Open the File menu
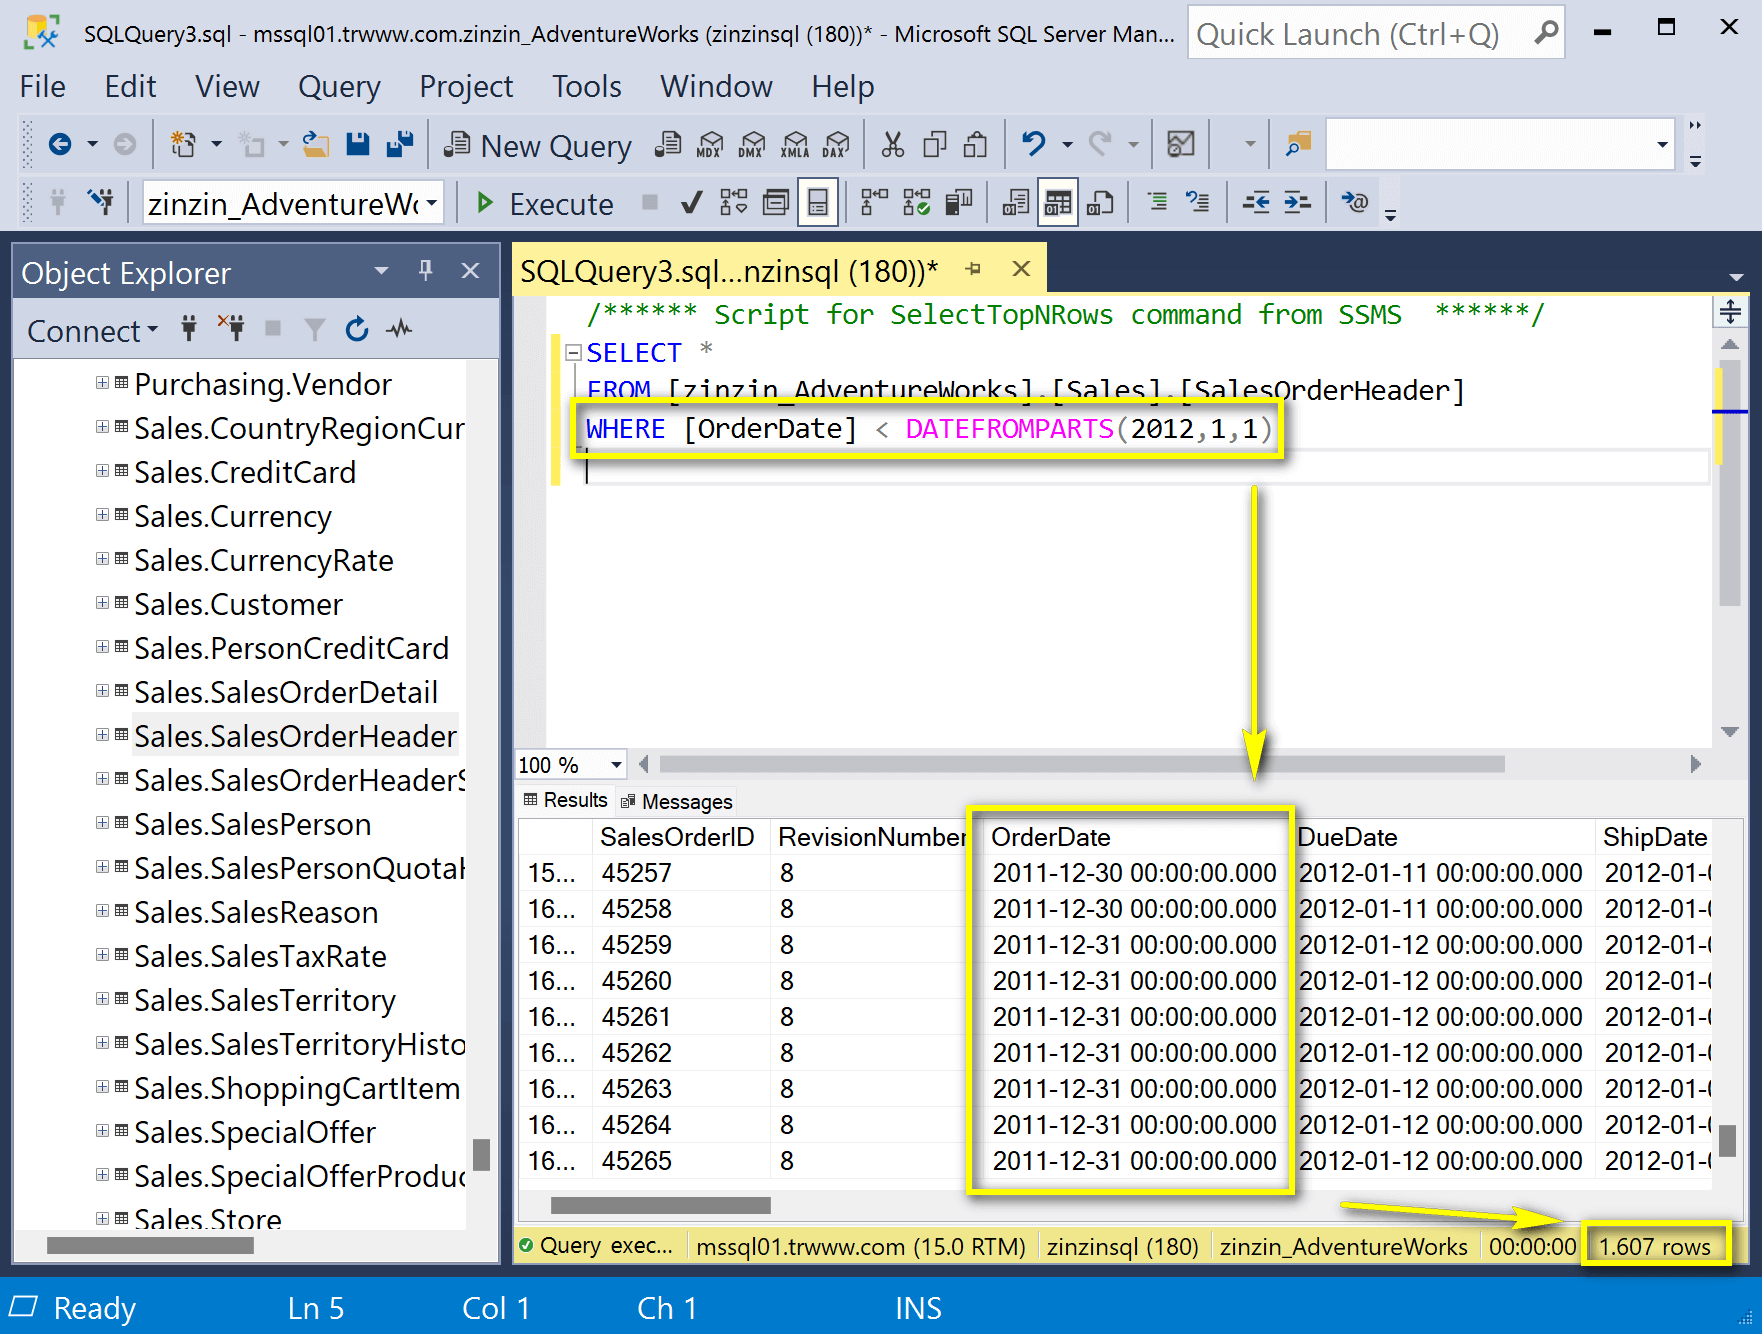This screenshot has width=1762, height=1334. point(43,87)
